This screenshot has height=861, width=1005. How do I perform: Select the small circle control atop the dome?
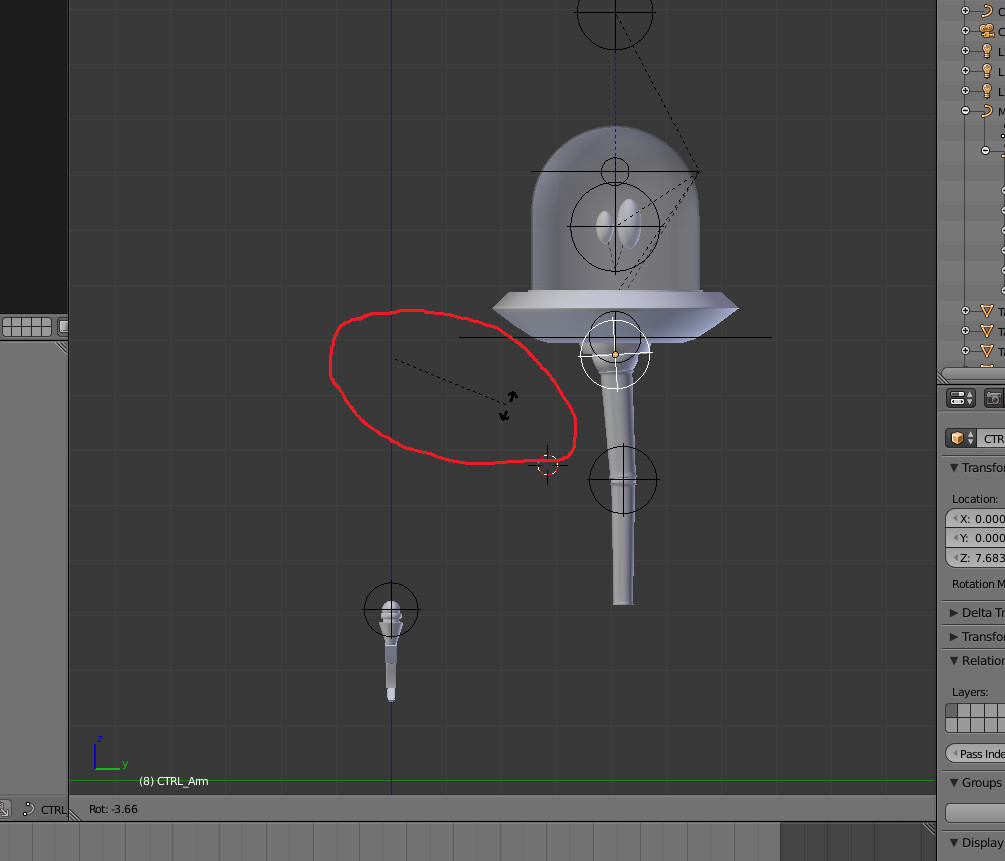(x=615, y=171)
